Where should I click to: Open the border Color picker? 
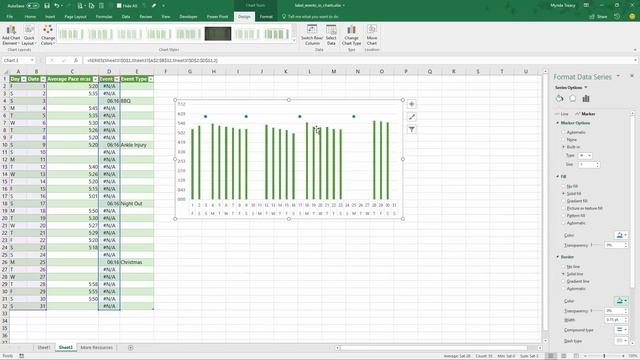(621, 301)
